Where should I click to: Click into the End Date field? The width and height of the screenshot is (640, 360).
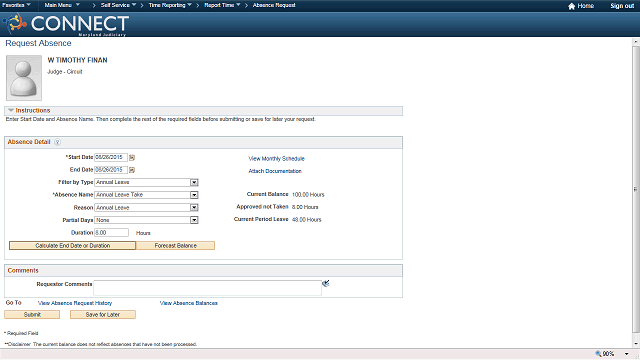[x=111, y=169]
